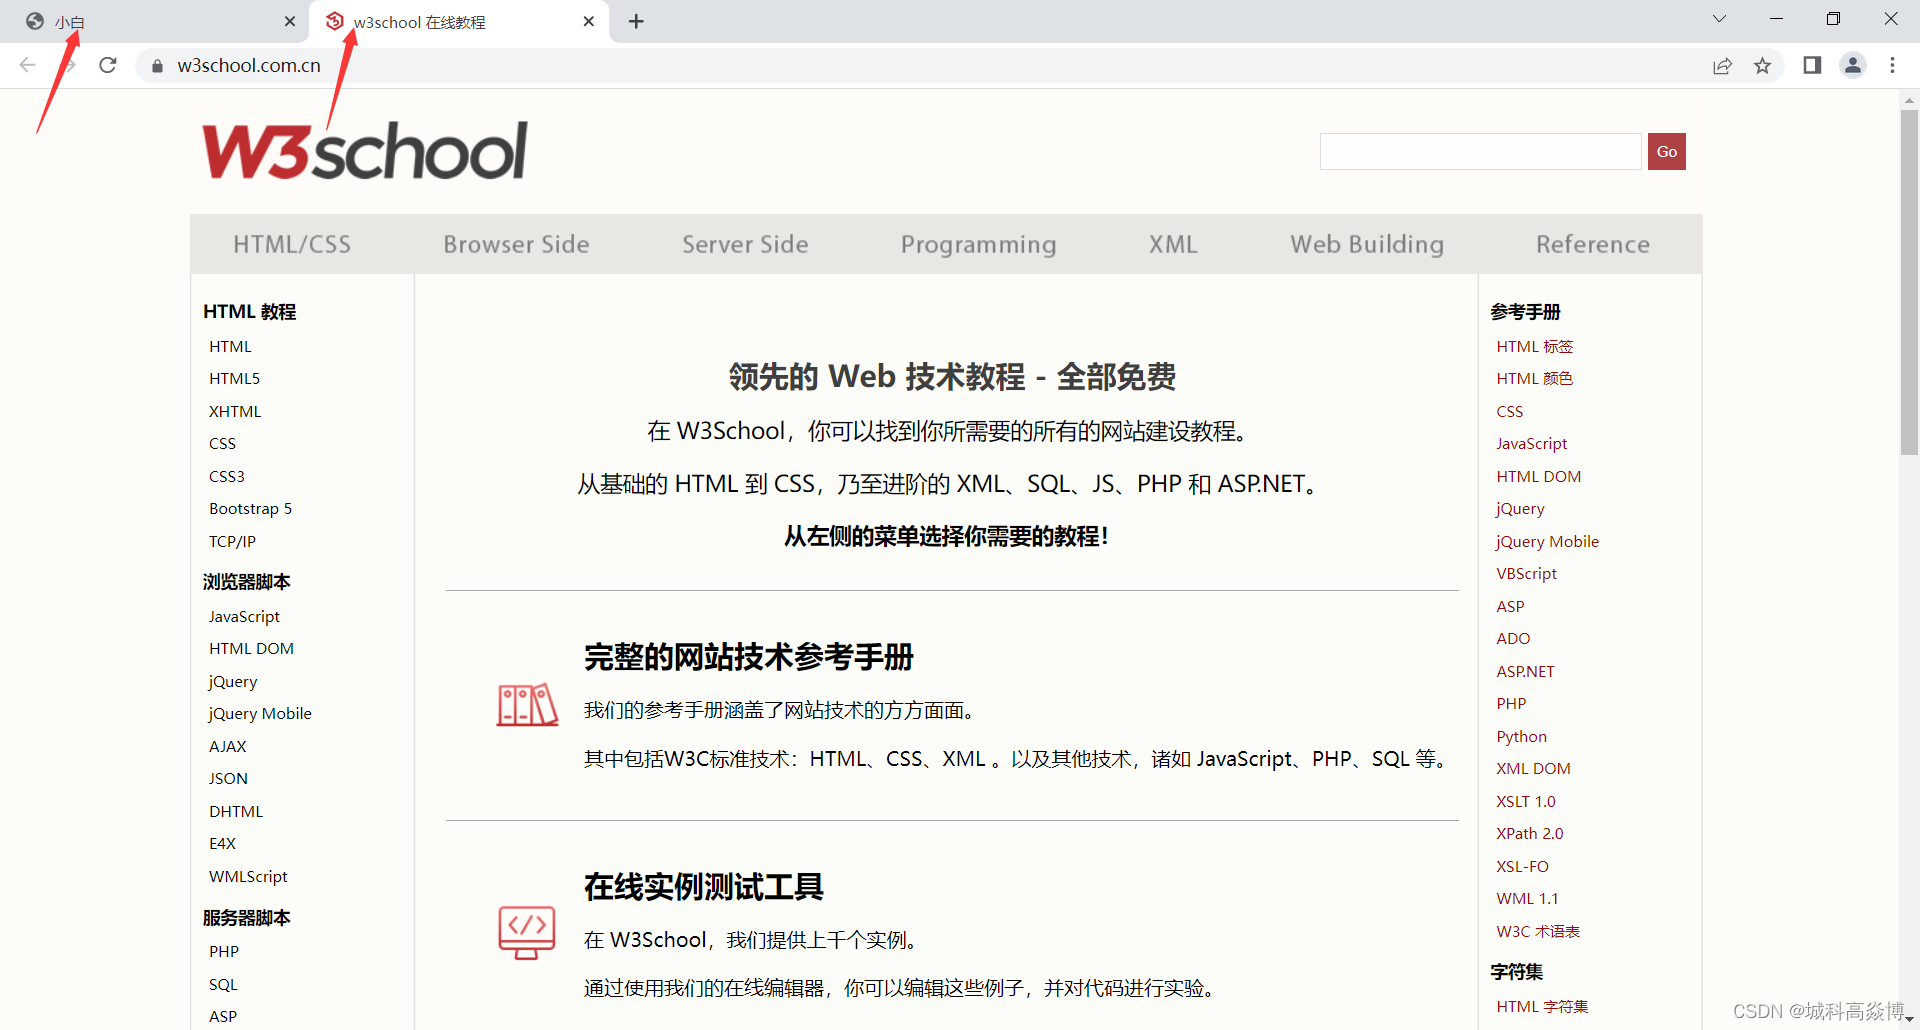Open the Programming nav menu

point(978,244)
